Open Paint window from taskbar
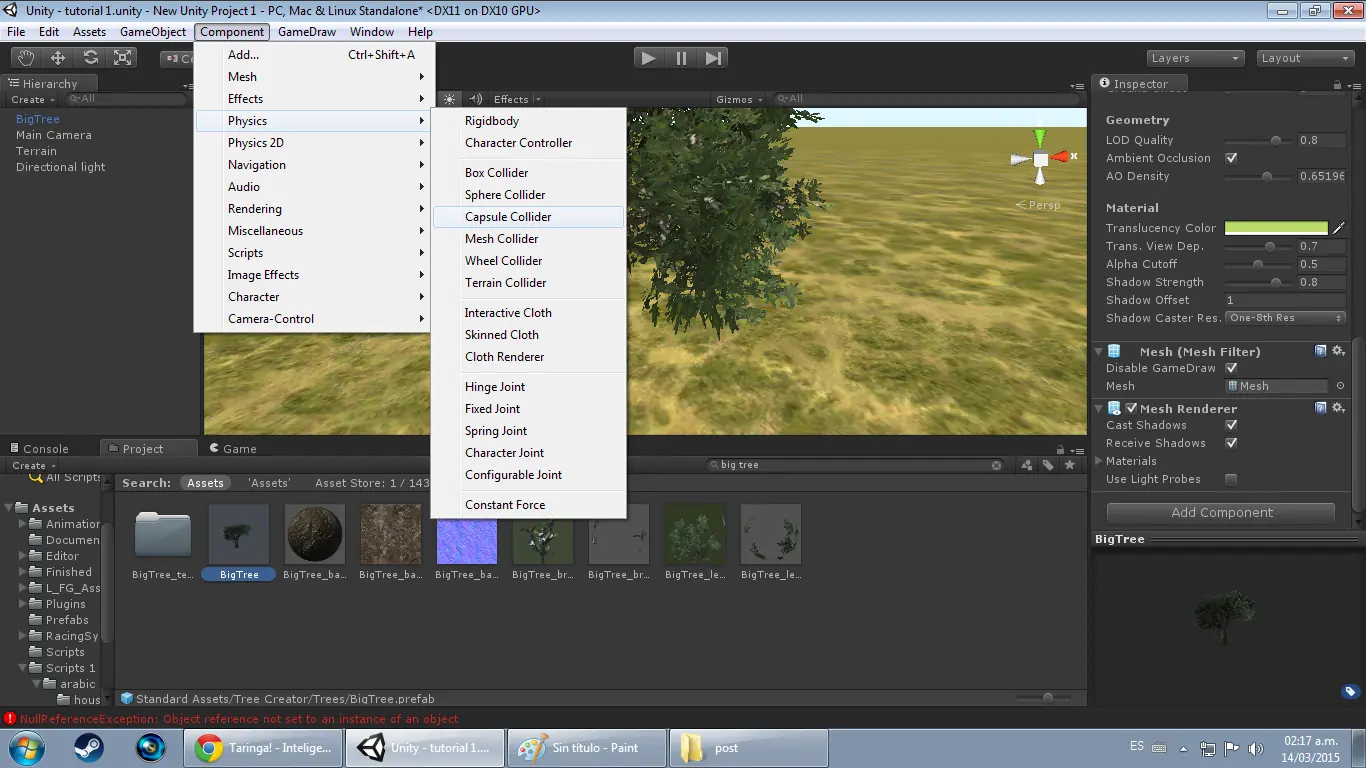 pos(587,748)
